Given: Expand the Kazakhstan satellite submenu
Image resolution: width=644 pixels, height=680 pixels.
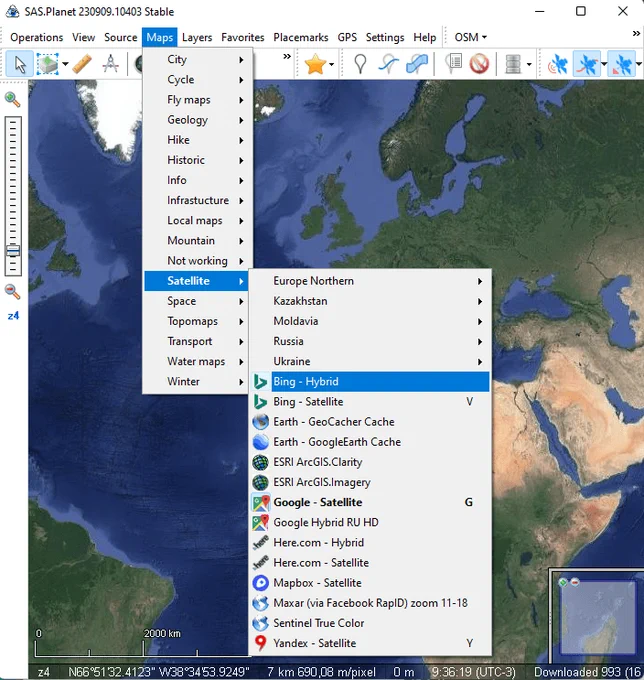Looking at the screenshot, I should coord(371,301).
